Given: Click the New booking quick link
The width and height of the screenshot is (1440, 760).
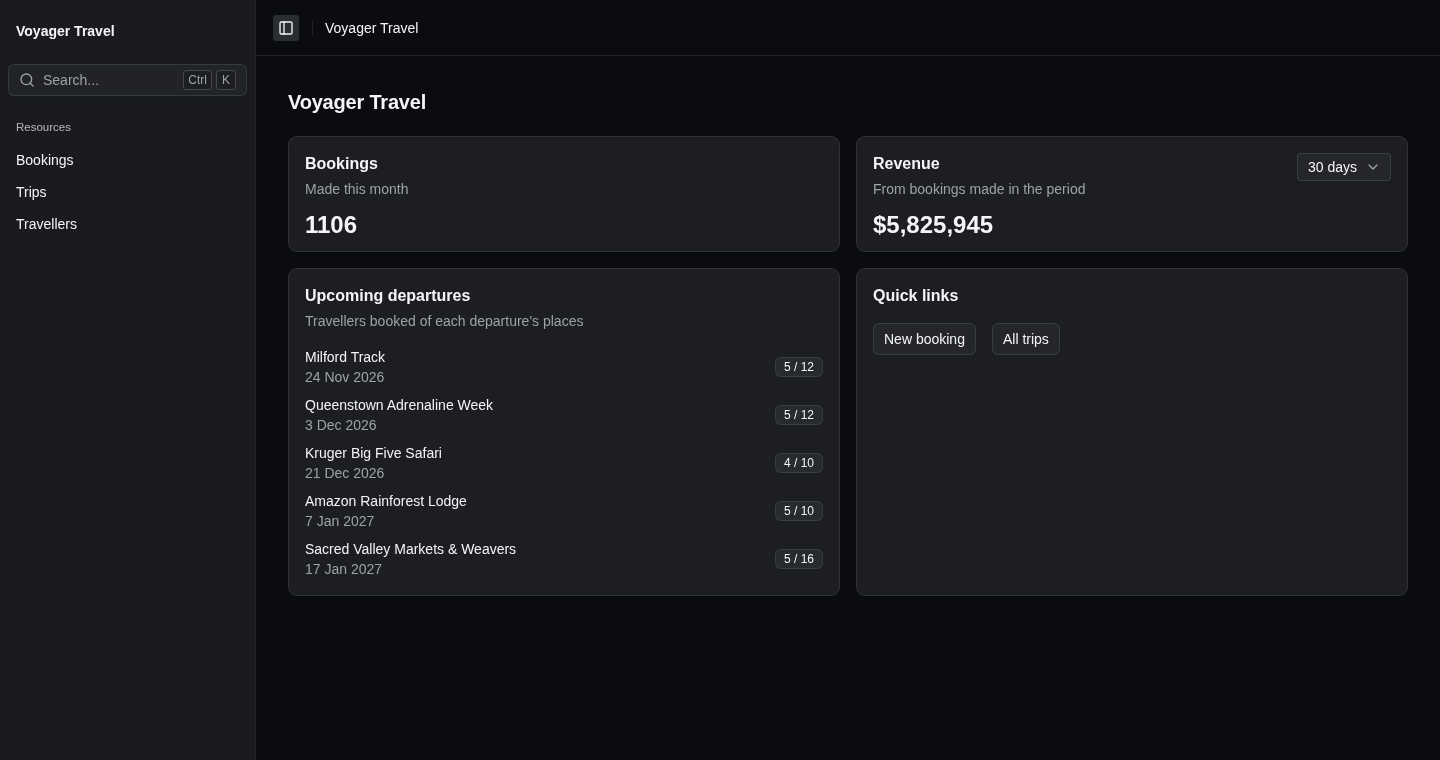Looking at the screenshot, I should click(x=924, y=339).
